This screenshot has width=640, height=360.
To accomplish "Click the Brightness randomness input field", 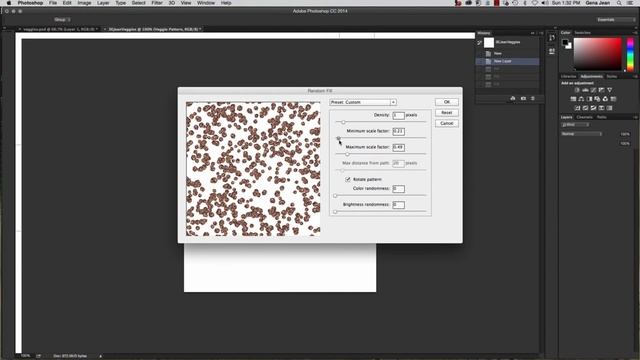I will click(x=398, y=205).
